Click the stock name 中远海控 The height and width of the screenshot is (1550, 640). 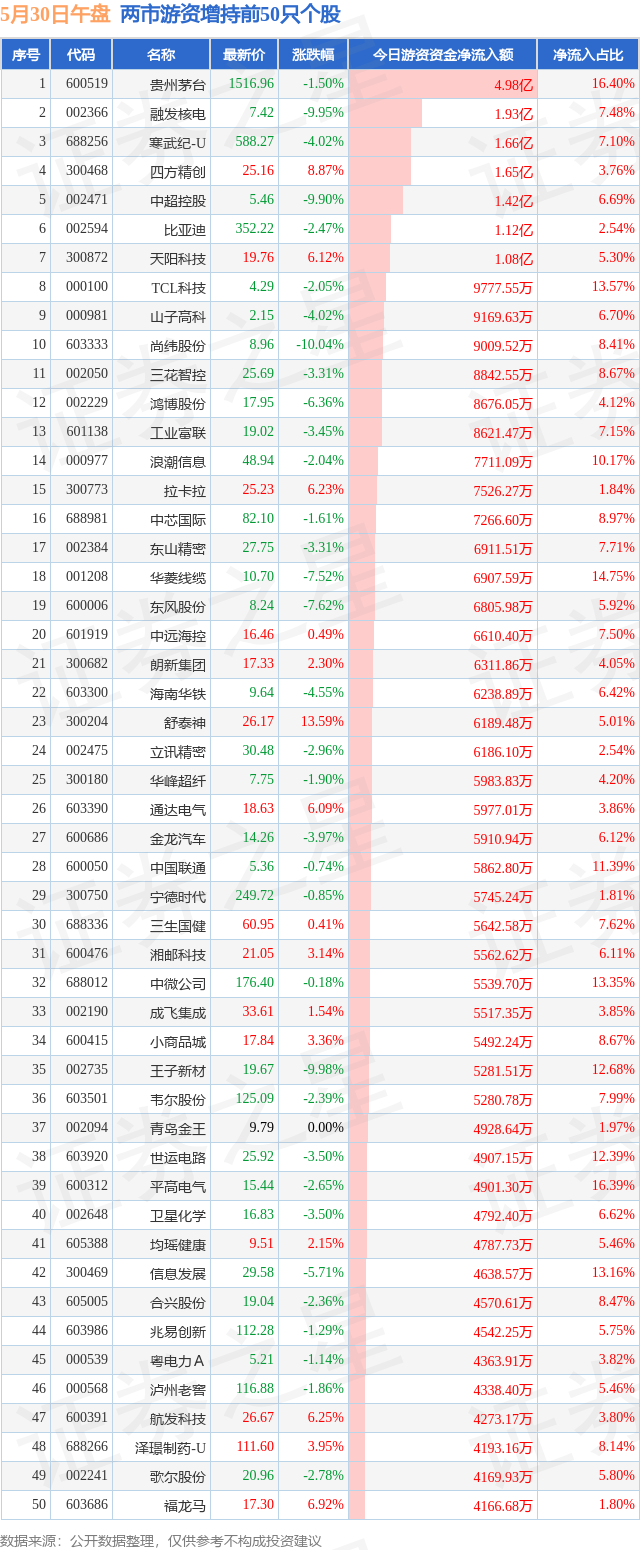[x=178, y=636]
